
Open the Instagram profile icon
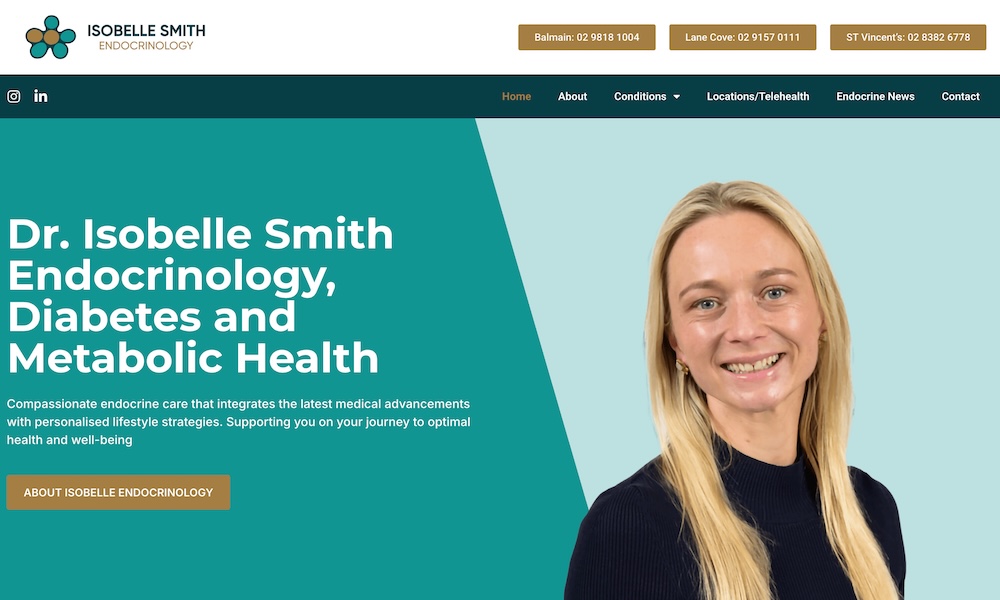click(x=13, y=96)
